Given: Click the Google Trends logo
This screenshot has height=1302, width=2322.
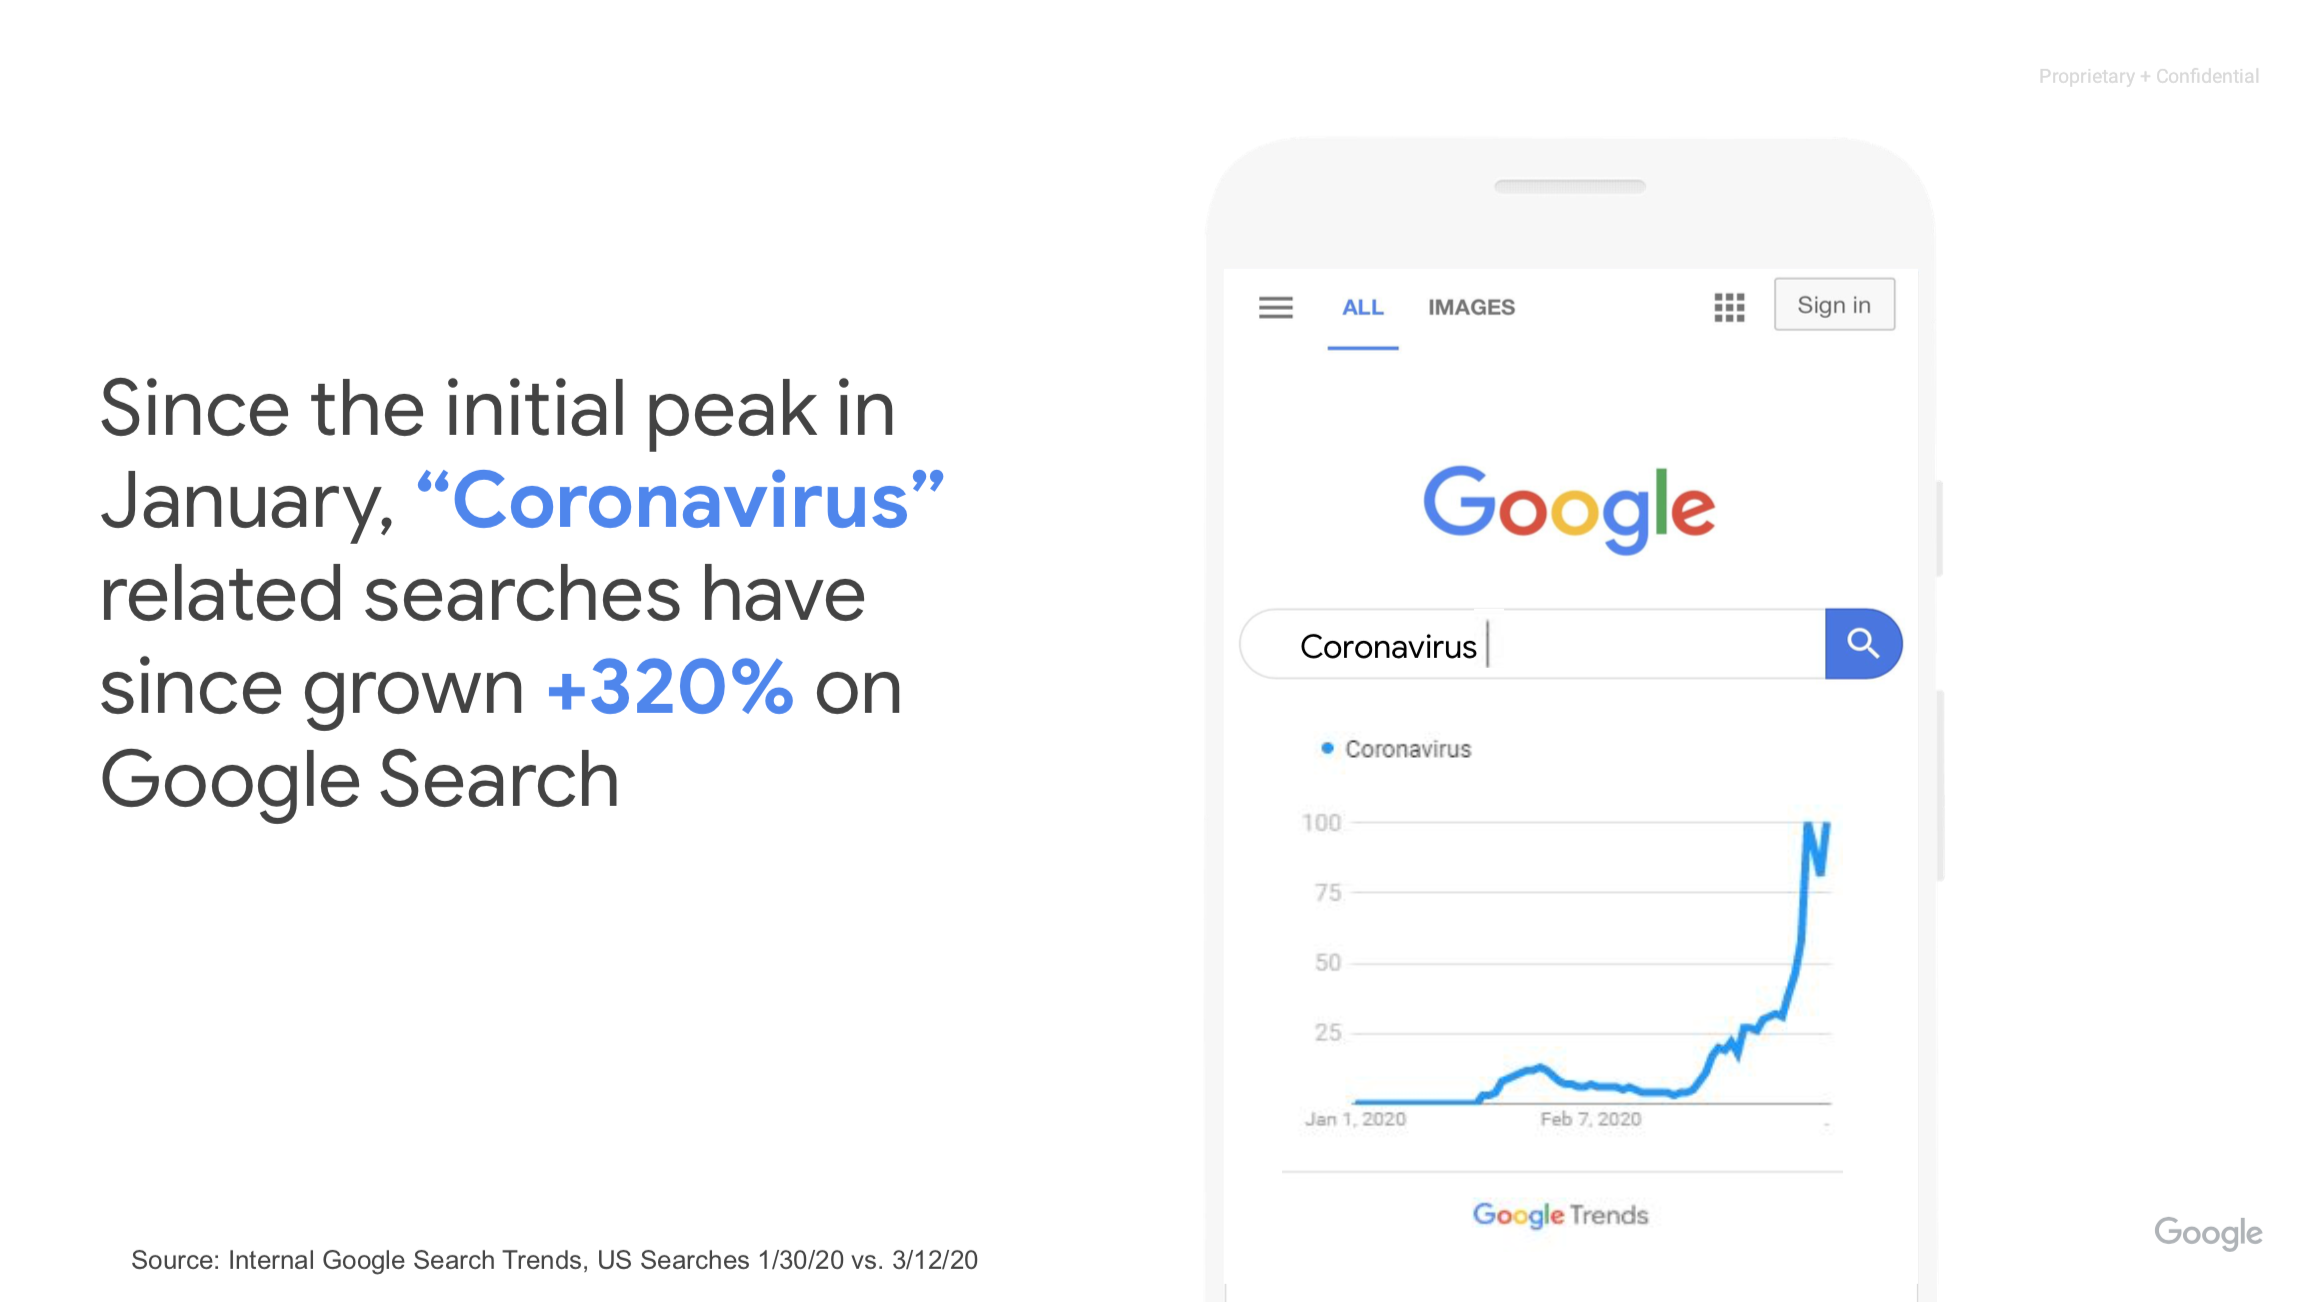Looking at the screenshot, I should [x=1560, y=1215].
